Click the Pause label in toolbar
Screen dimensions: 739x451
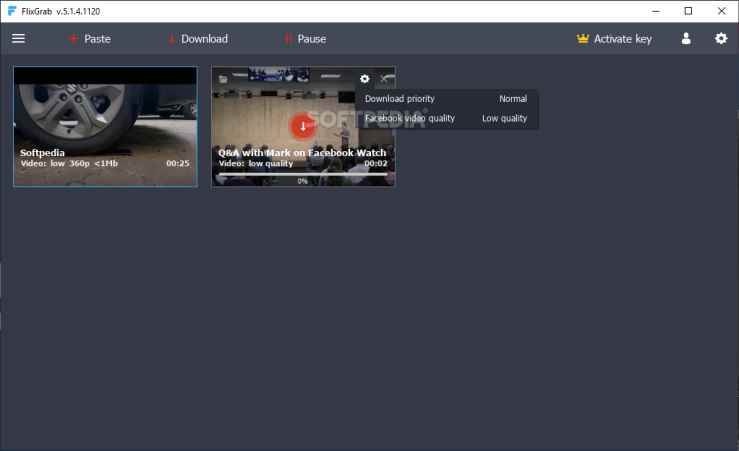pyautogui.click(x=311, y=39)
